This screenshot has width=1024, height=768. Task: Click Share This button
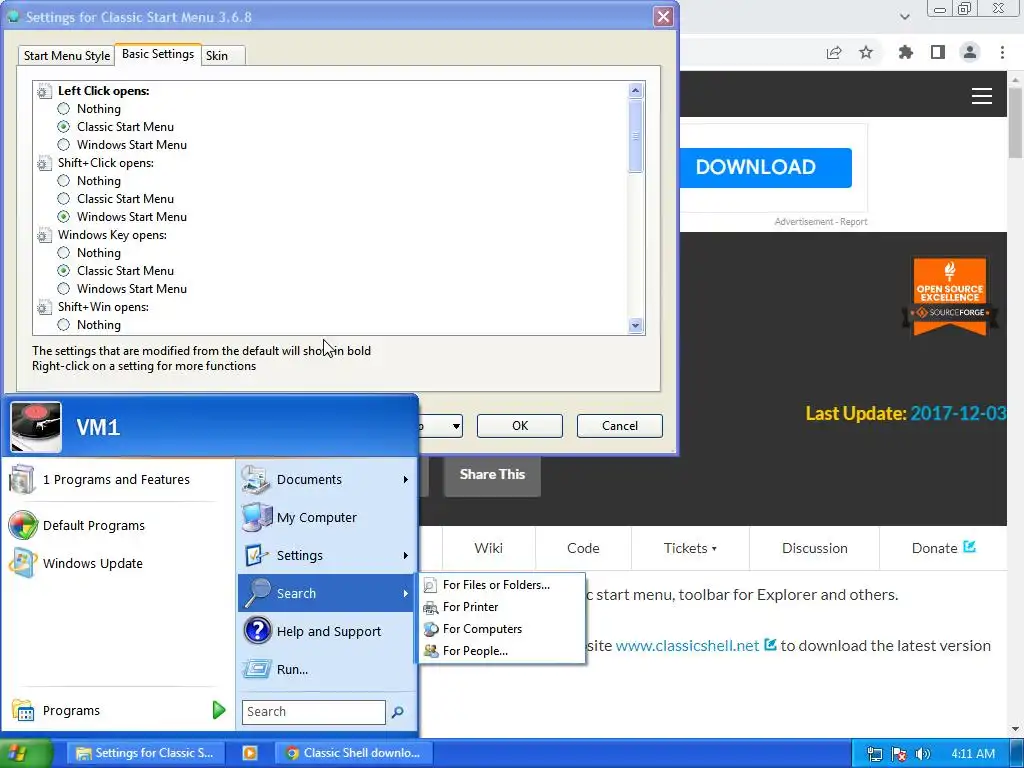[492, 475]
